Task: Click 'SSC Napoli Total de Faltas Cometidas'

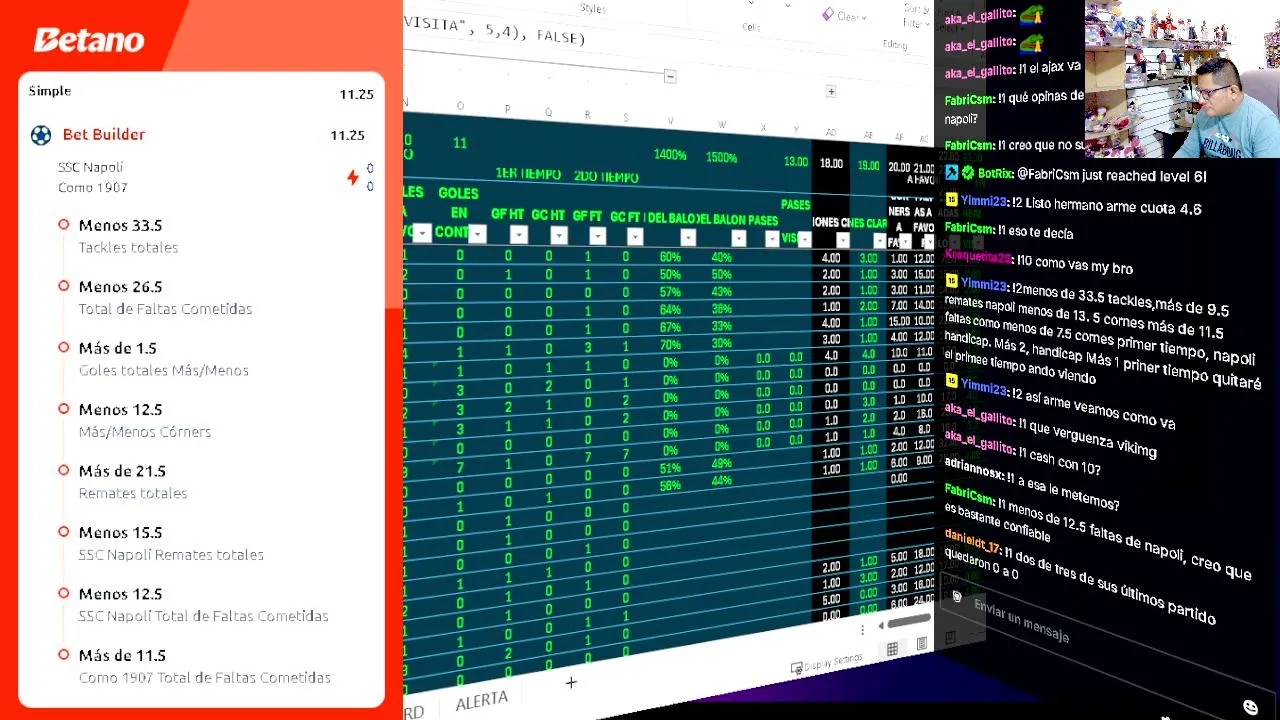Action: [x=203, y=616]
